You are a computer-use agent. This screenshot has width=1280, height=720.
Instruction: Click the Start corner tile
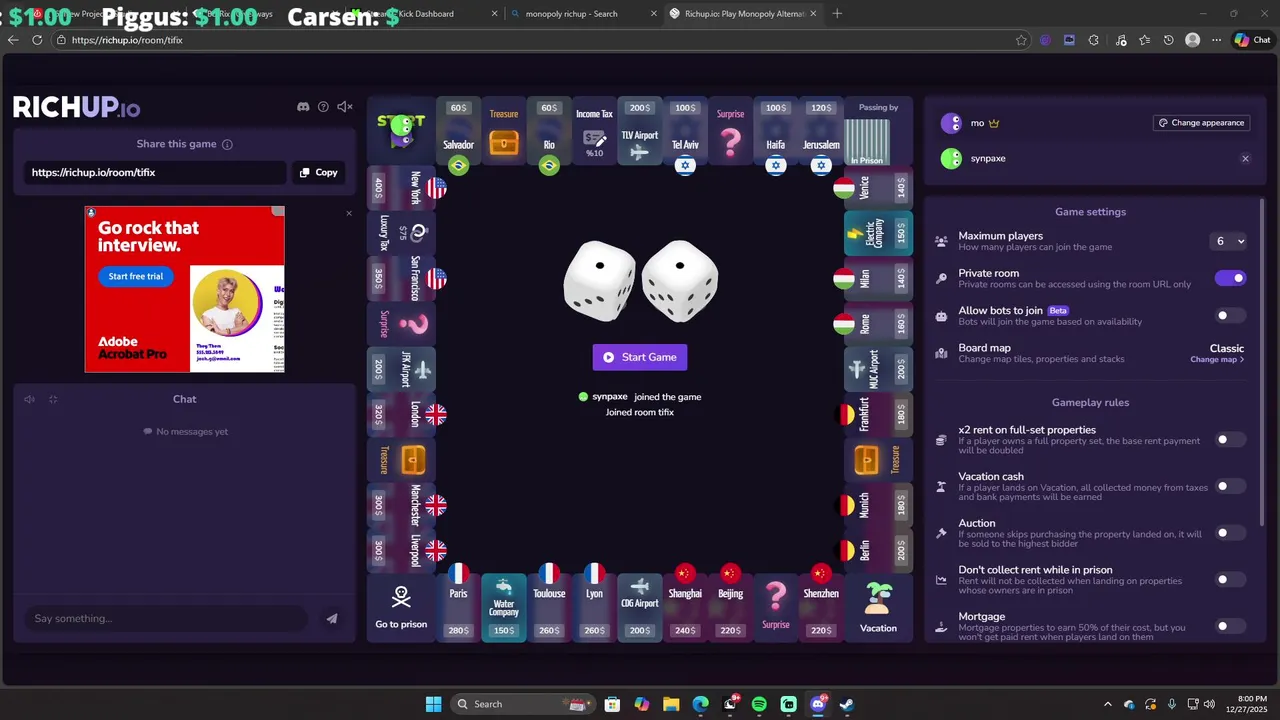tap(401, 131)
